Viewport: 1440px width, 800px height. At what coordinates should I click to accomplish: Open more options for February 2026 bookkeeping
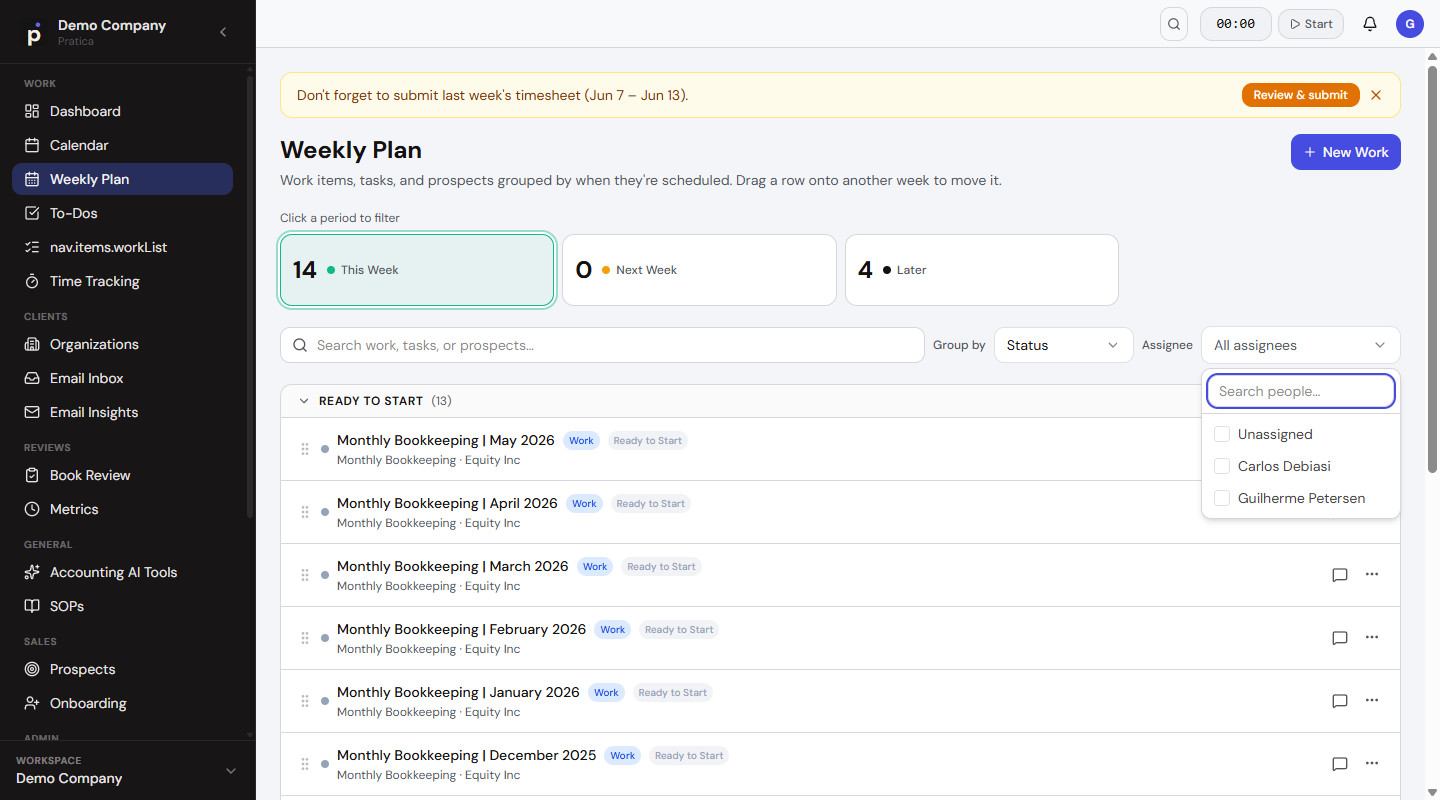coord(1372,637)
